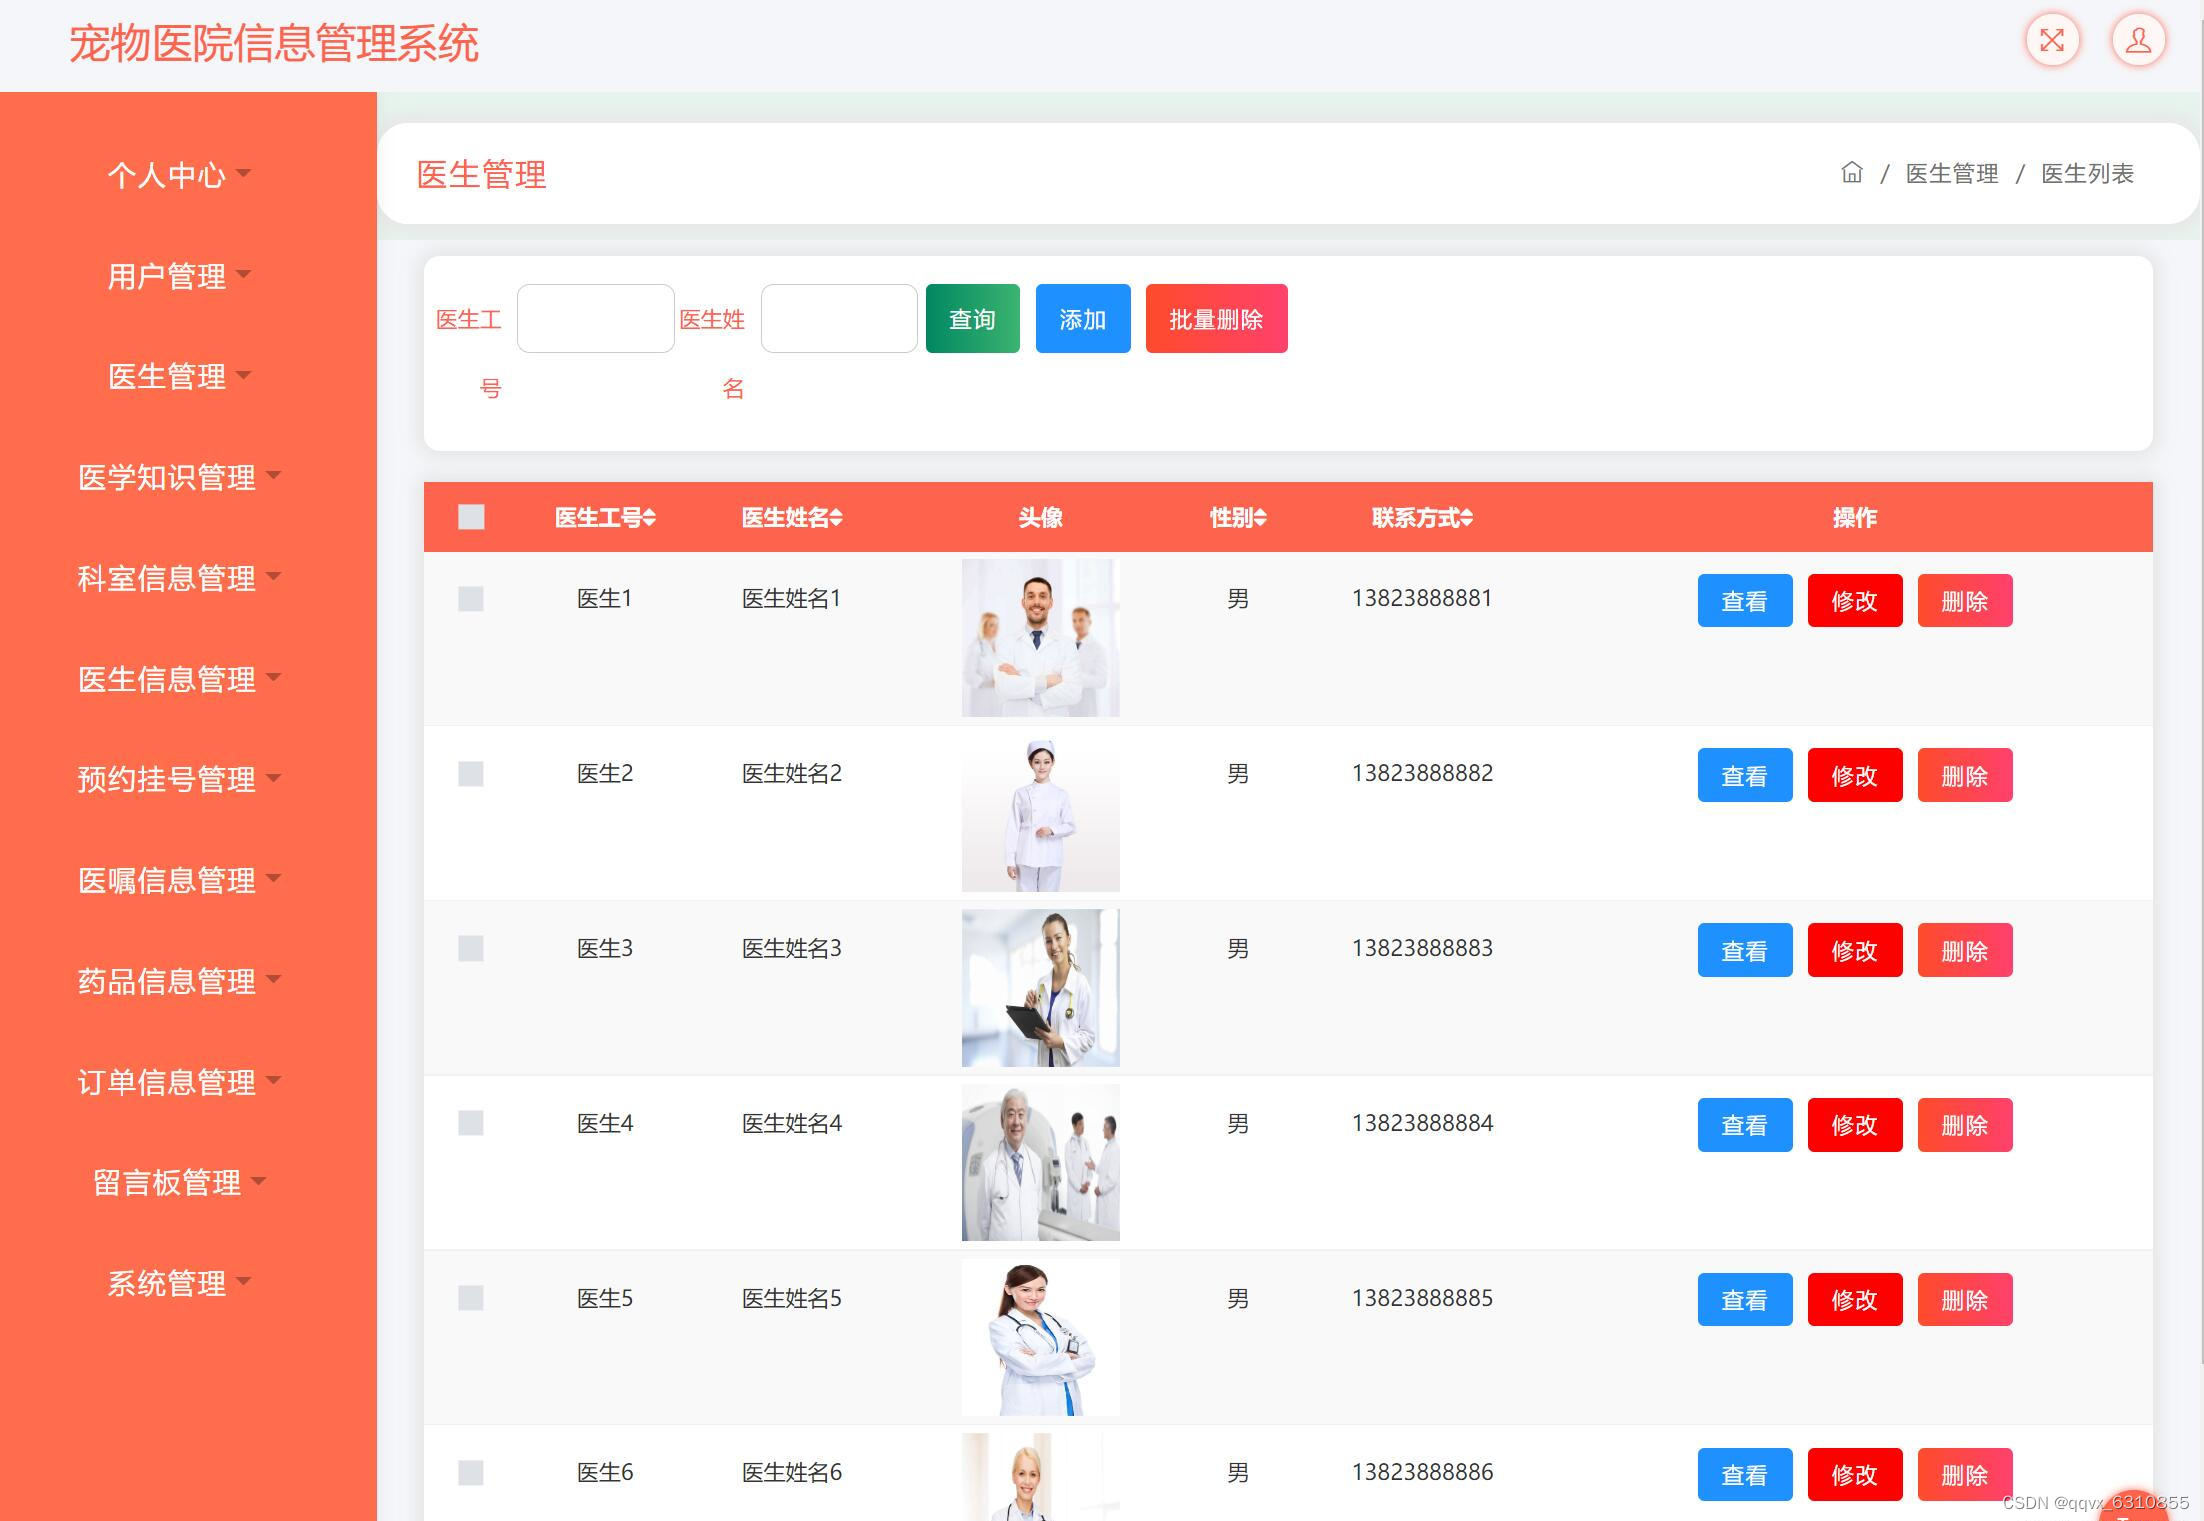The height and width of the screenshot is (1521, 2204).
Task: Open the user profile icon in header
Action: tap(2138, 41)
